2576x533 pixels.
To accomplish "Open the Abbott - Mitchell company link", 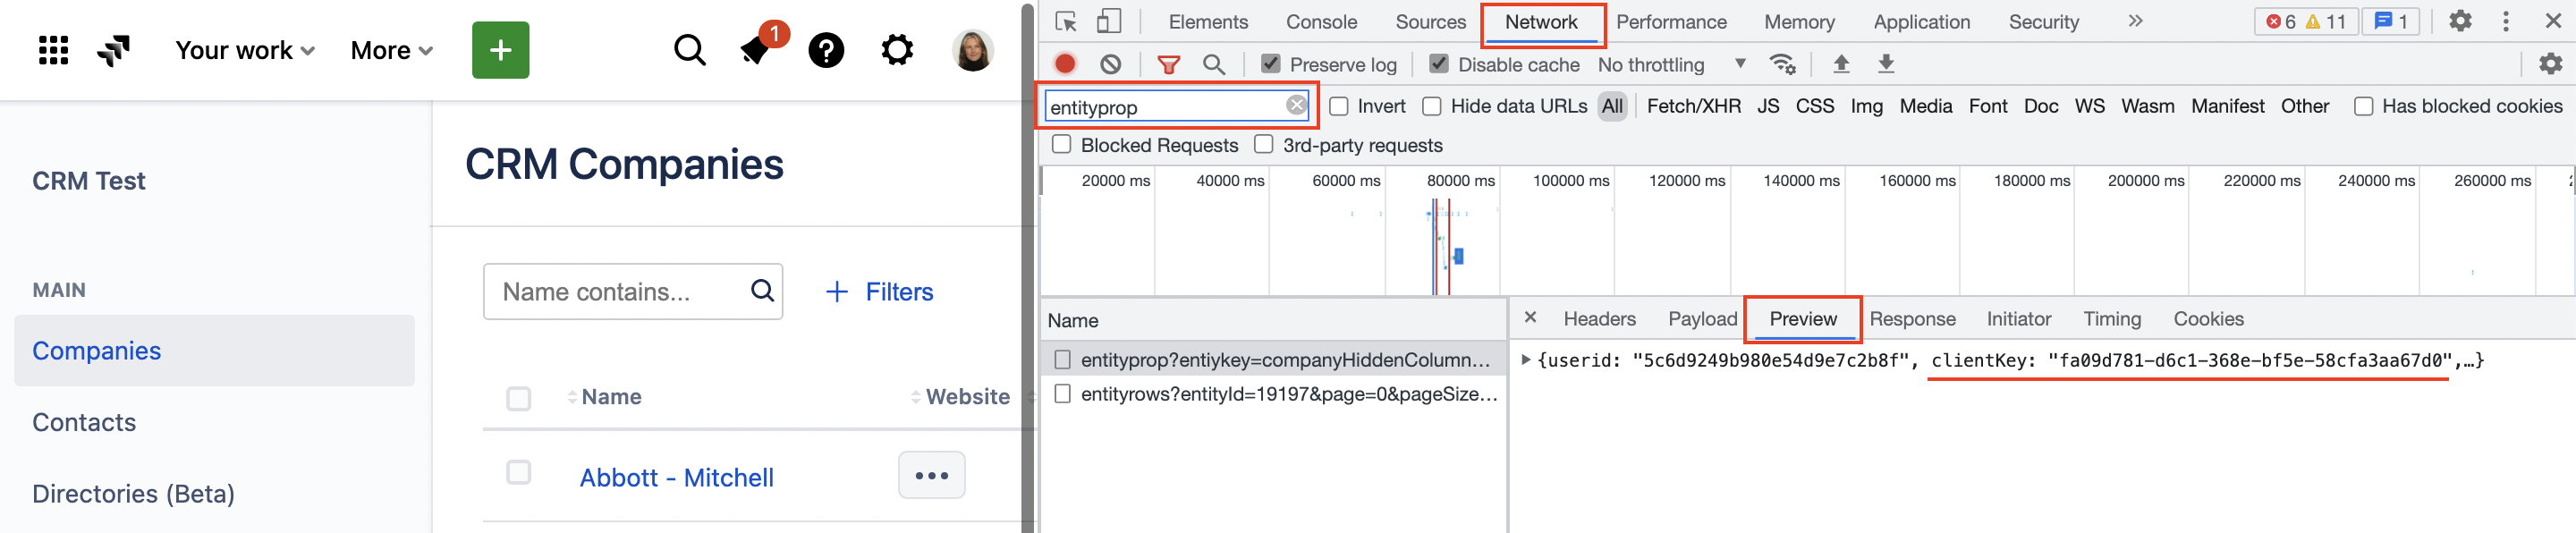I will [x=676, y=478].
